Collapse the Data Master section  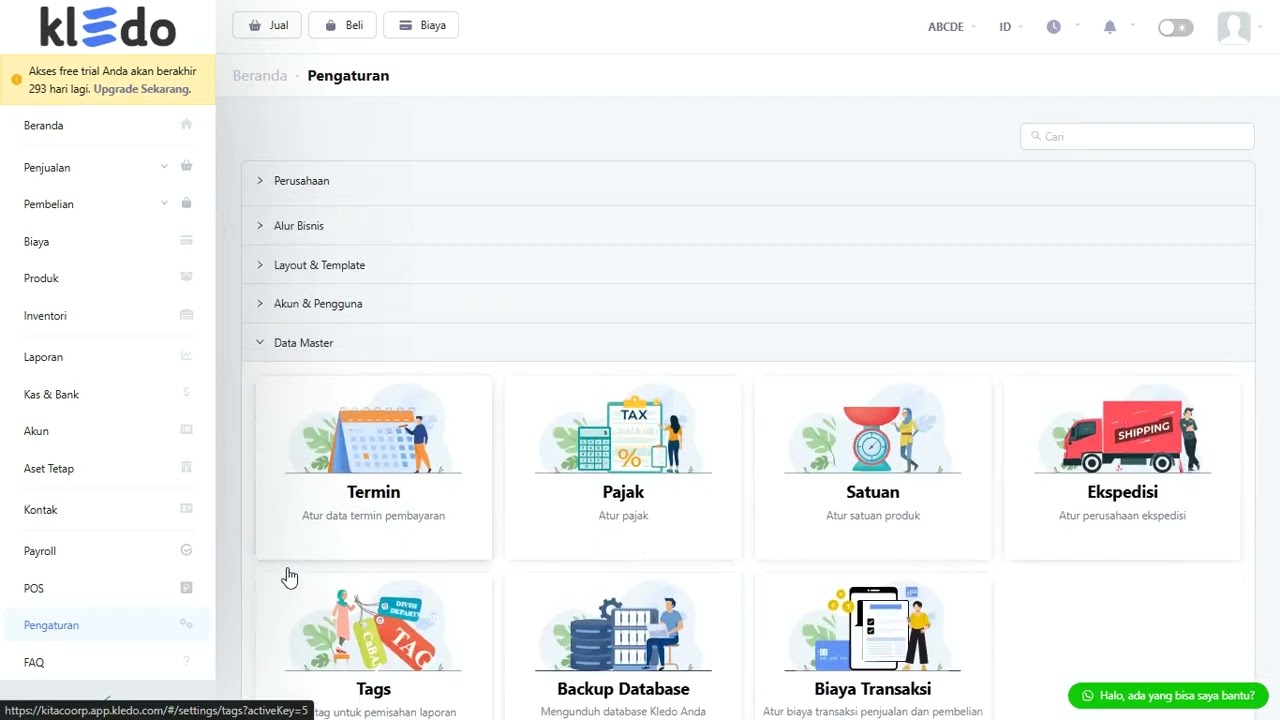coord(748,342)
